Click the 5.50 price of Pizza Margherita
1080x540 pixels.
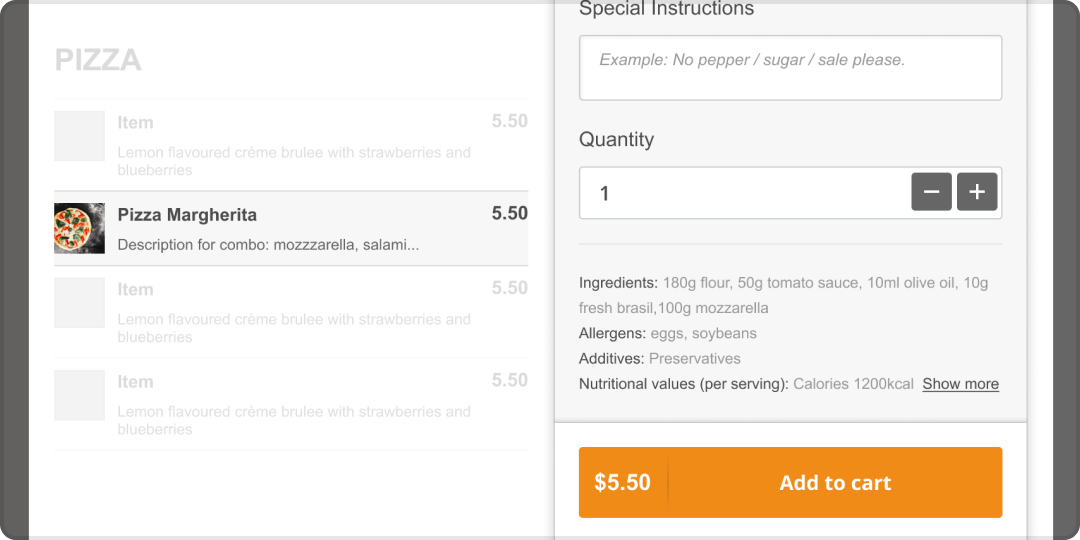pos(510,214)
